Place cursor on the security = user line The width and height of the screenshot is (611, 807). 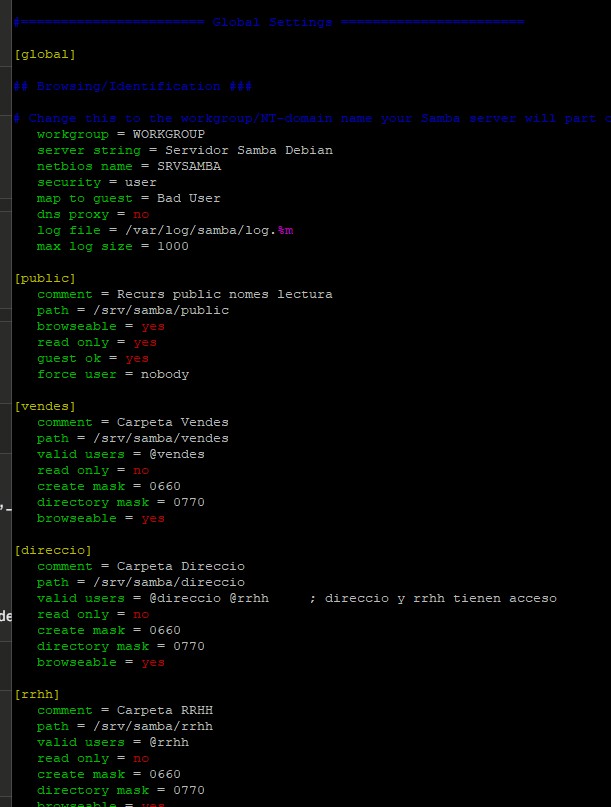pyautogui.click(x=96, y=182)
